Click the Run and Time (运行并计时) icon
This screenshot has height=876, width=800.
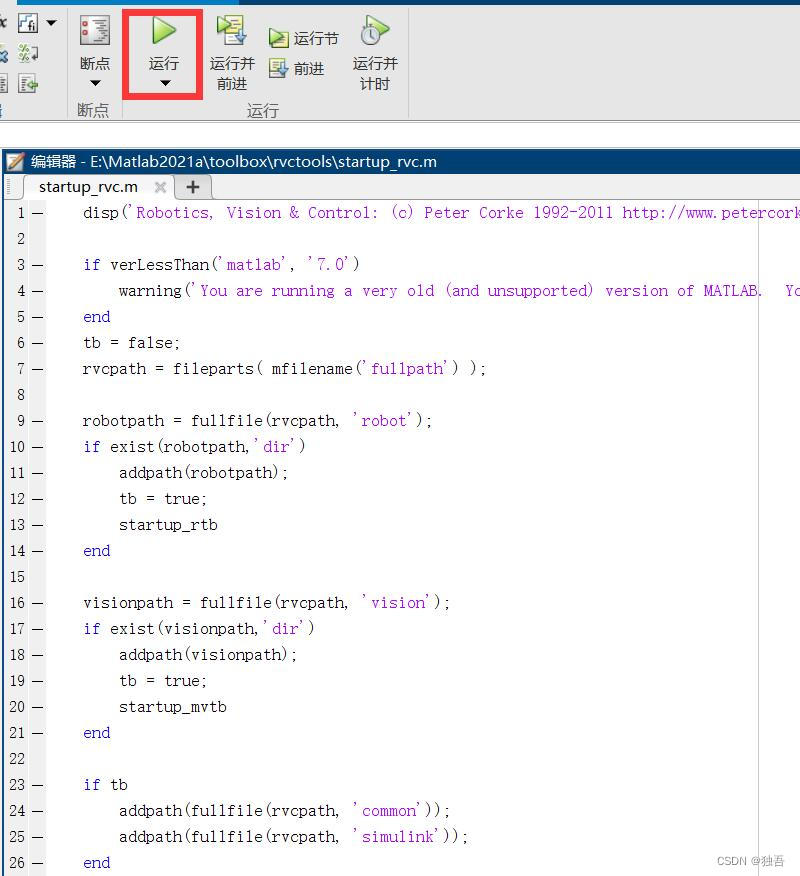click(374, 30)
